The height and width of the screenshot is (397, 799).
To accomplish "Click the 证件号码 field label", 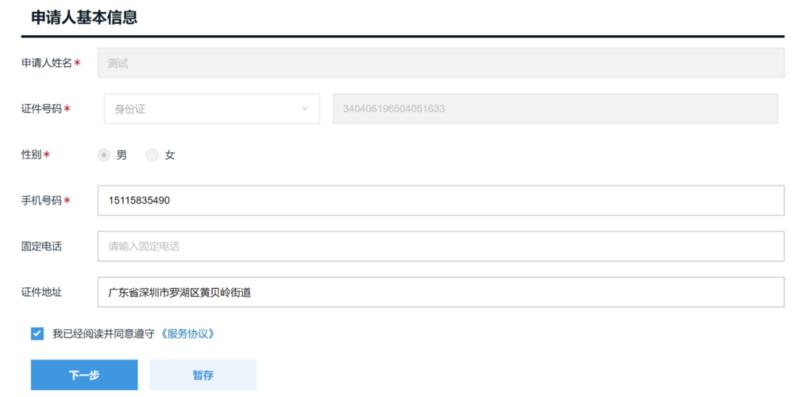I will [41, 109].
